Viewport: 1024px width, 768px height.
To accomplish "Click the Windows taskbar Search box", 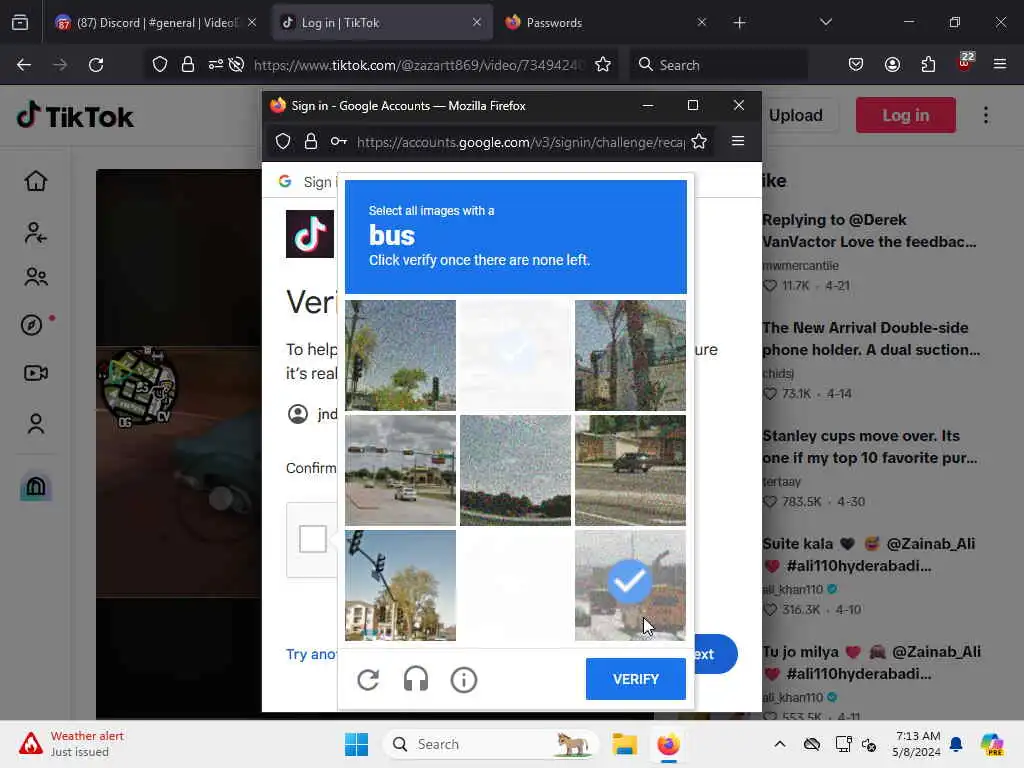I will pyautogui.click(x=490, y=744).
